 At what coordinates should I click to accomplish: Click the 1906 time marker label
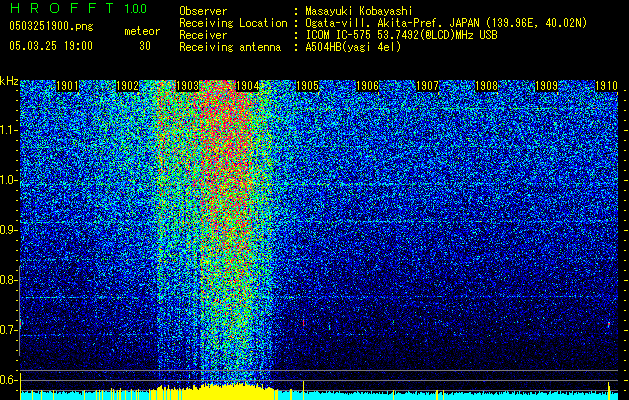[367, 86]
